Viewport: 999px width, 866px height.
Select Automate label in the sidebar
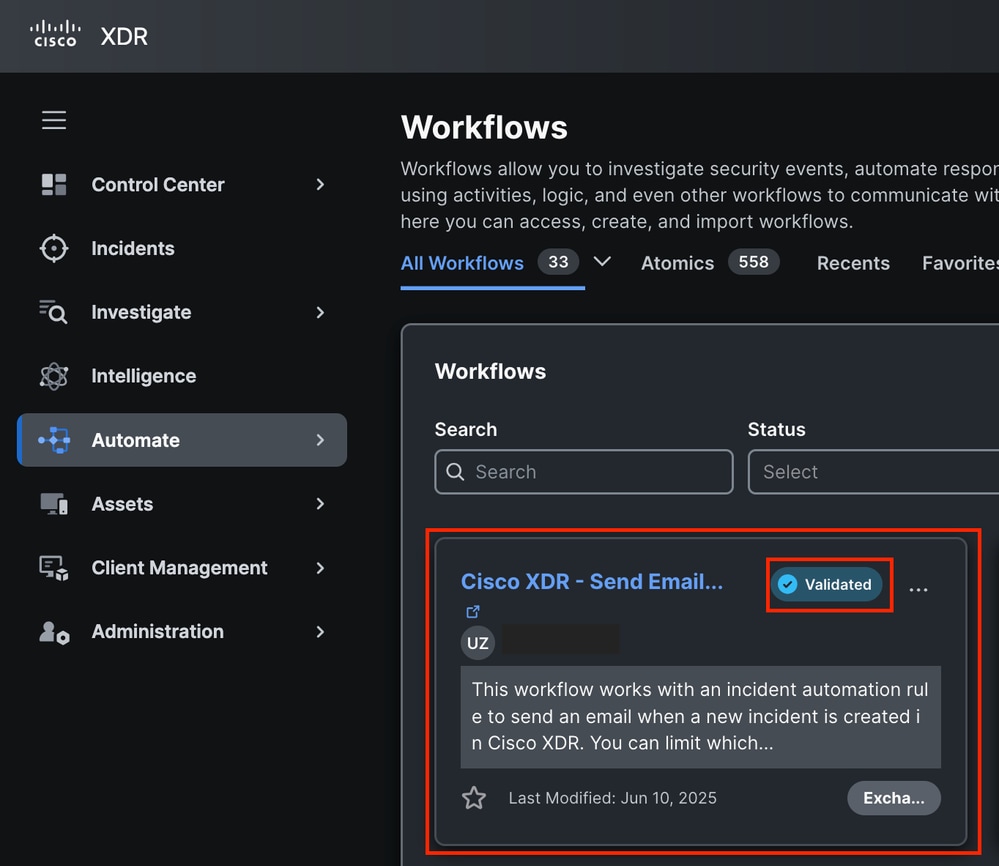136,440
